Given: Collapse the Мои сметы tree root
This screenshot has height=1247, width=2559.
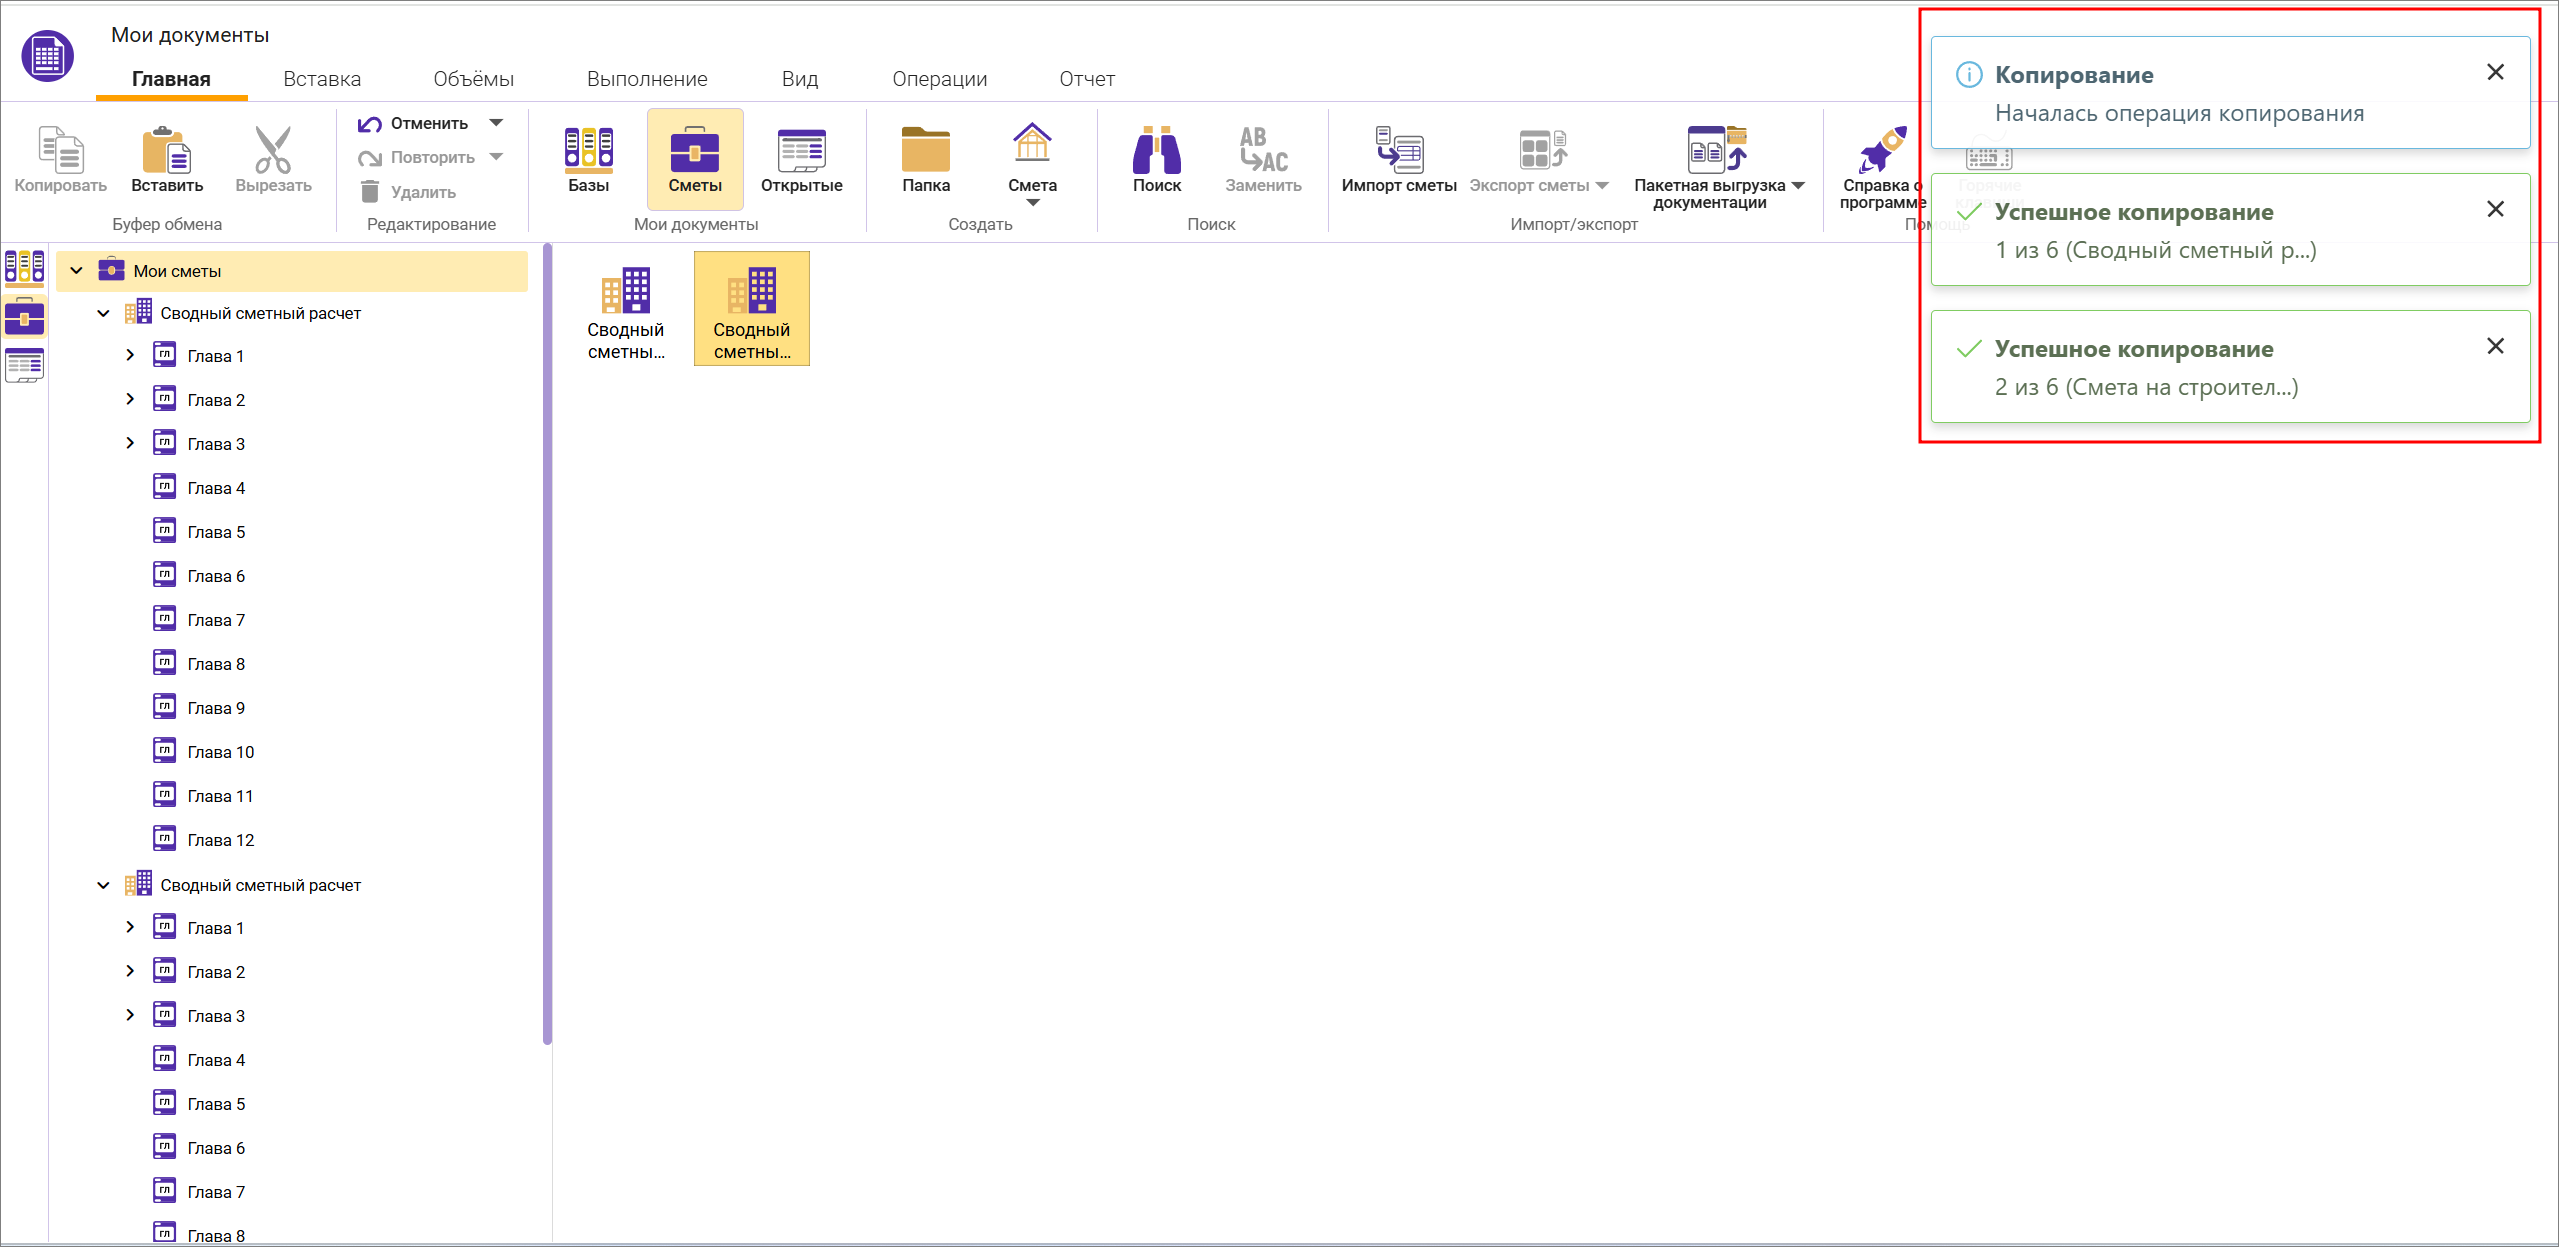Looking at the screenshot, I should 76,271.
